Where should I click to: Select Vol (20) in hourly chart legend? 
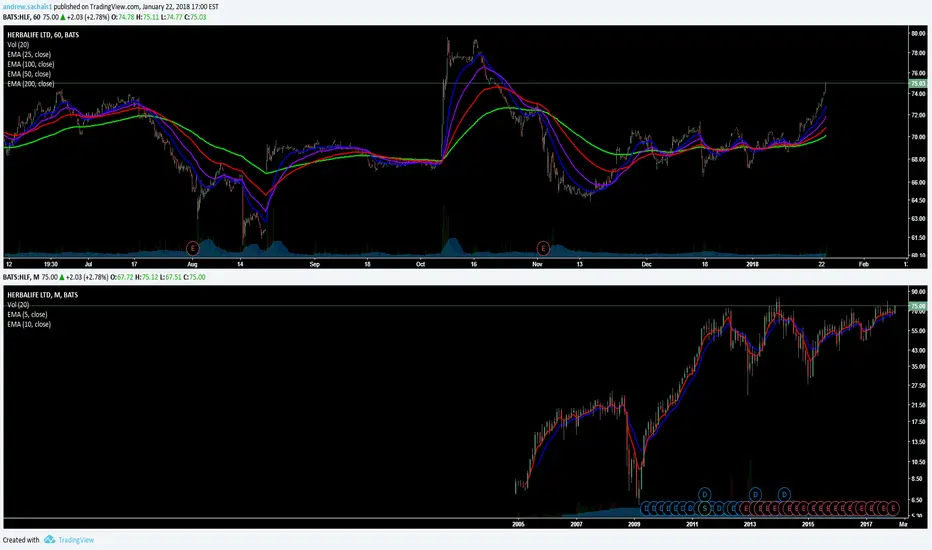18,45
